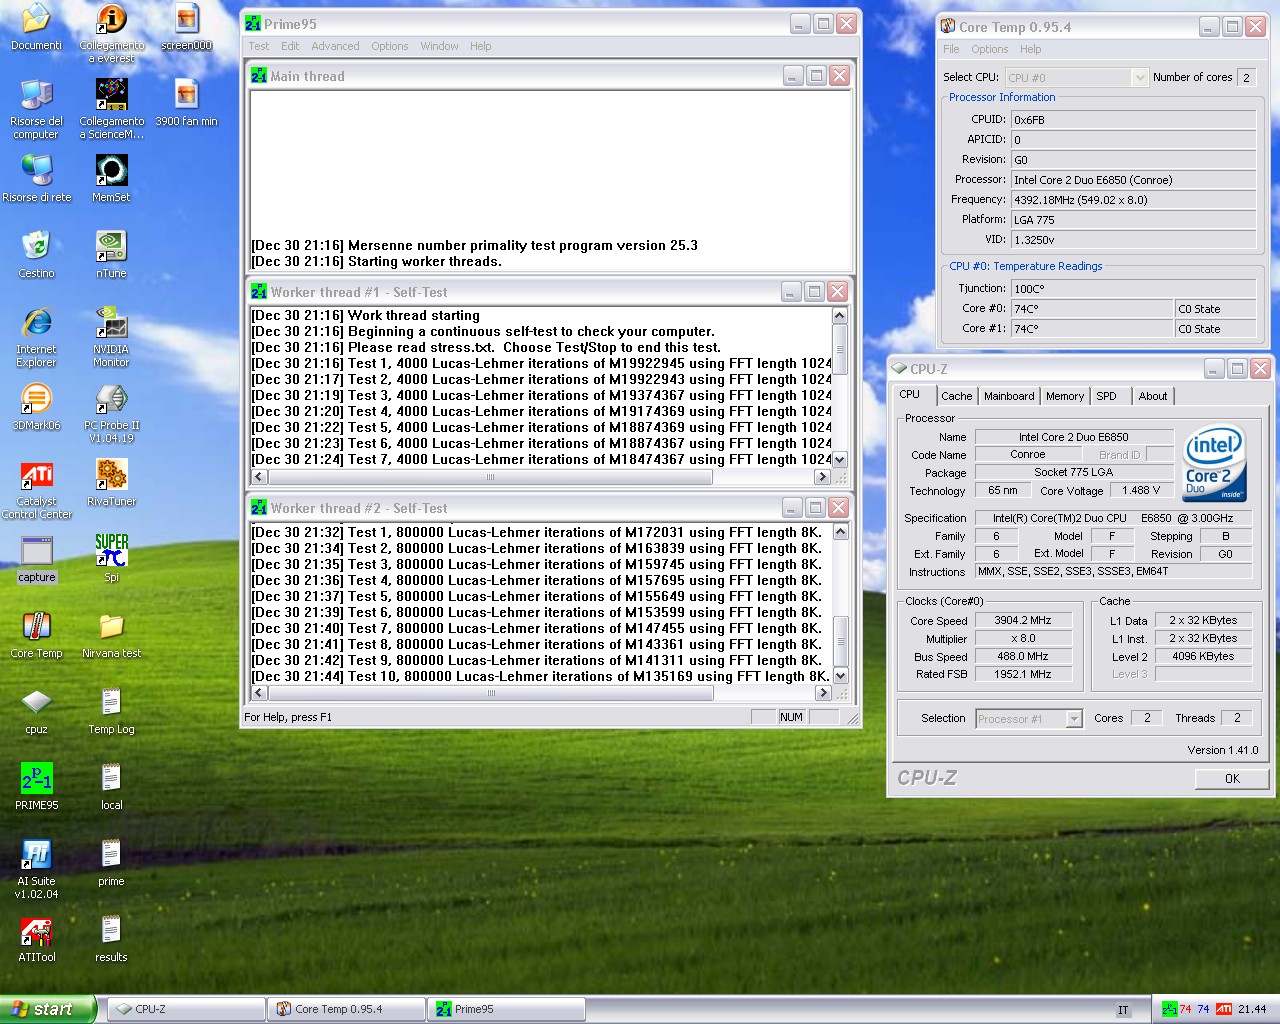Viewport: 1280px width, 1024px height.
Task: Launch MemSet from the desktop
Action: click(x=111, y=179)
